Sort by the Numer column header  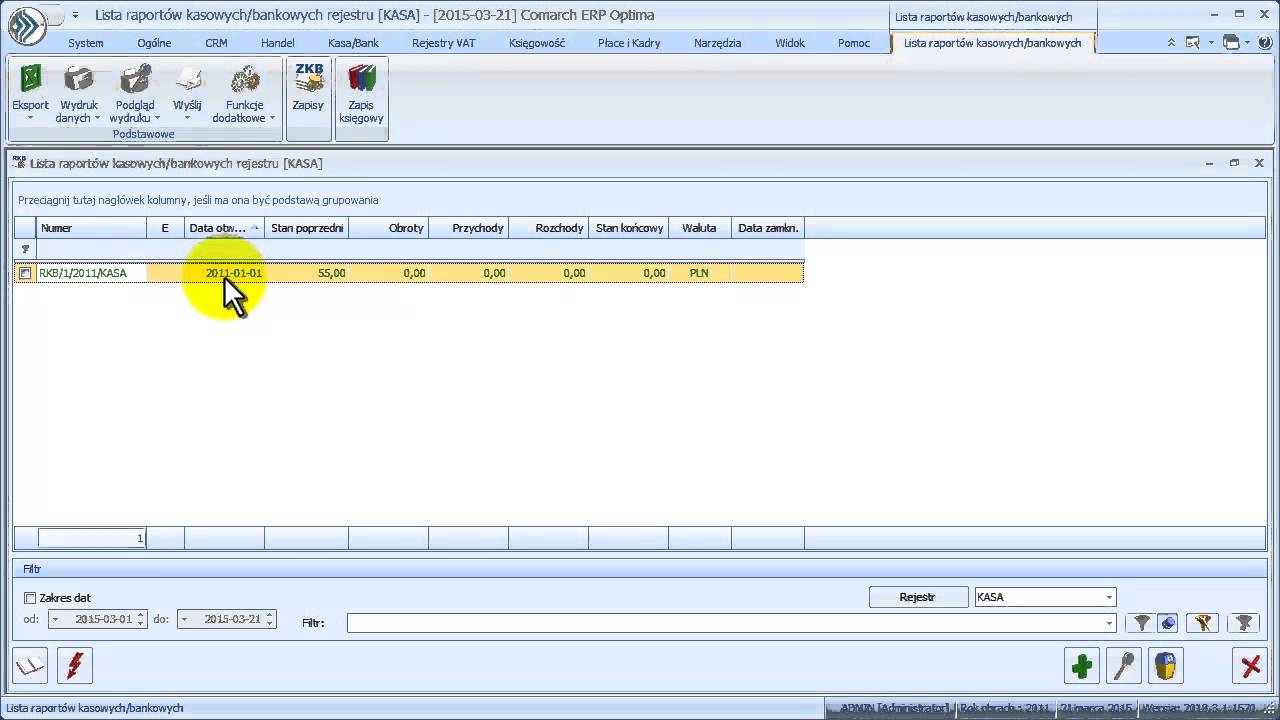(91, 228)
